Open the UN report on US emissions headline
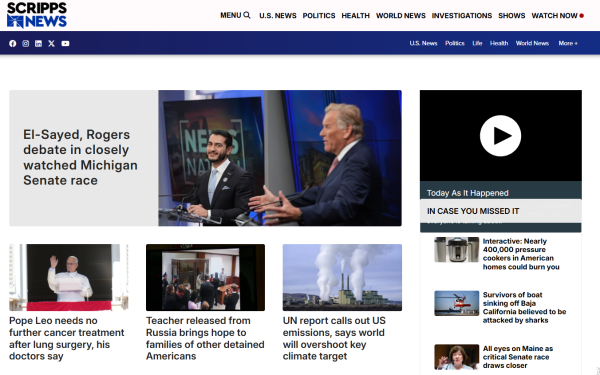 pyautogui.click(x=334, y=338)
